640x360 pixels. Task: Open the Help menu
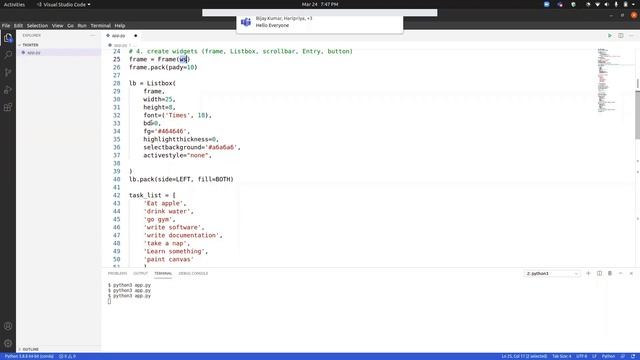tap(120, 25)
